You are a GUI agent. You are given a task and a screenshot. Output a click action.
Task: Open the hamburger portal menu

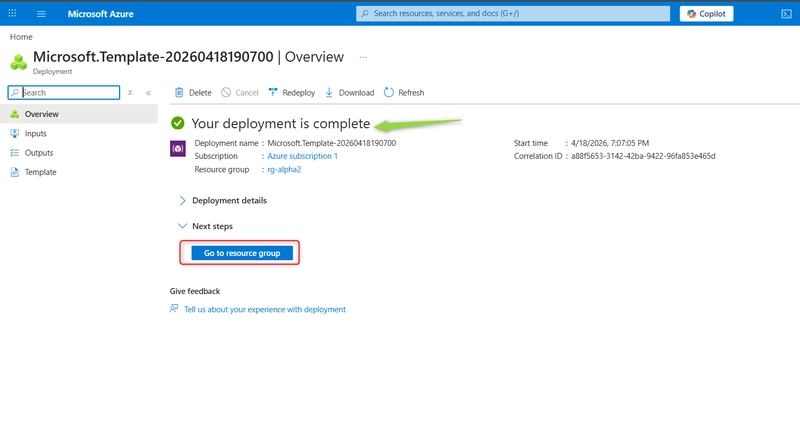[41, 14]
